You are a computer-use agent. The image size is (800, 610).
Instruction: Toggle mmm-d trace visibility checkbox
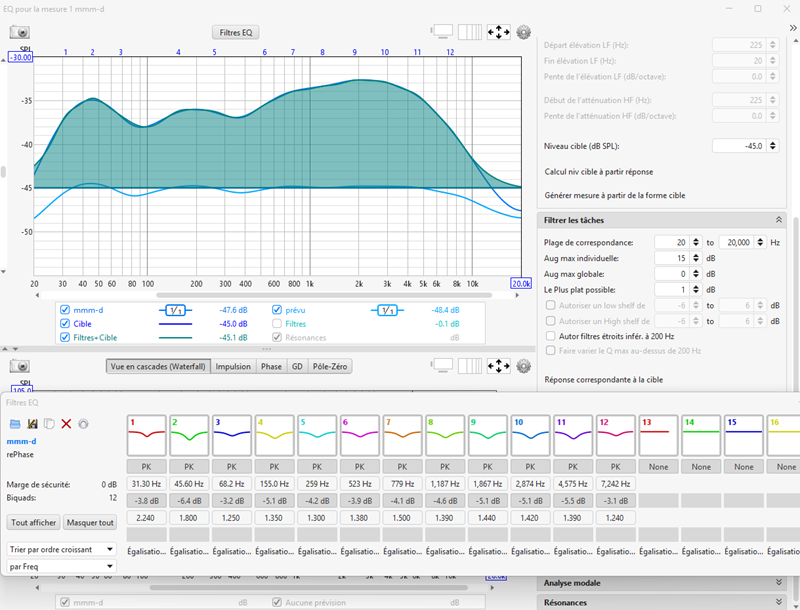tap(65, 310)
